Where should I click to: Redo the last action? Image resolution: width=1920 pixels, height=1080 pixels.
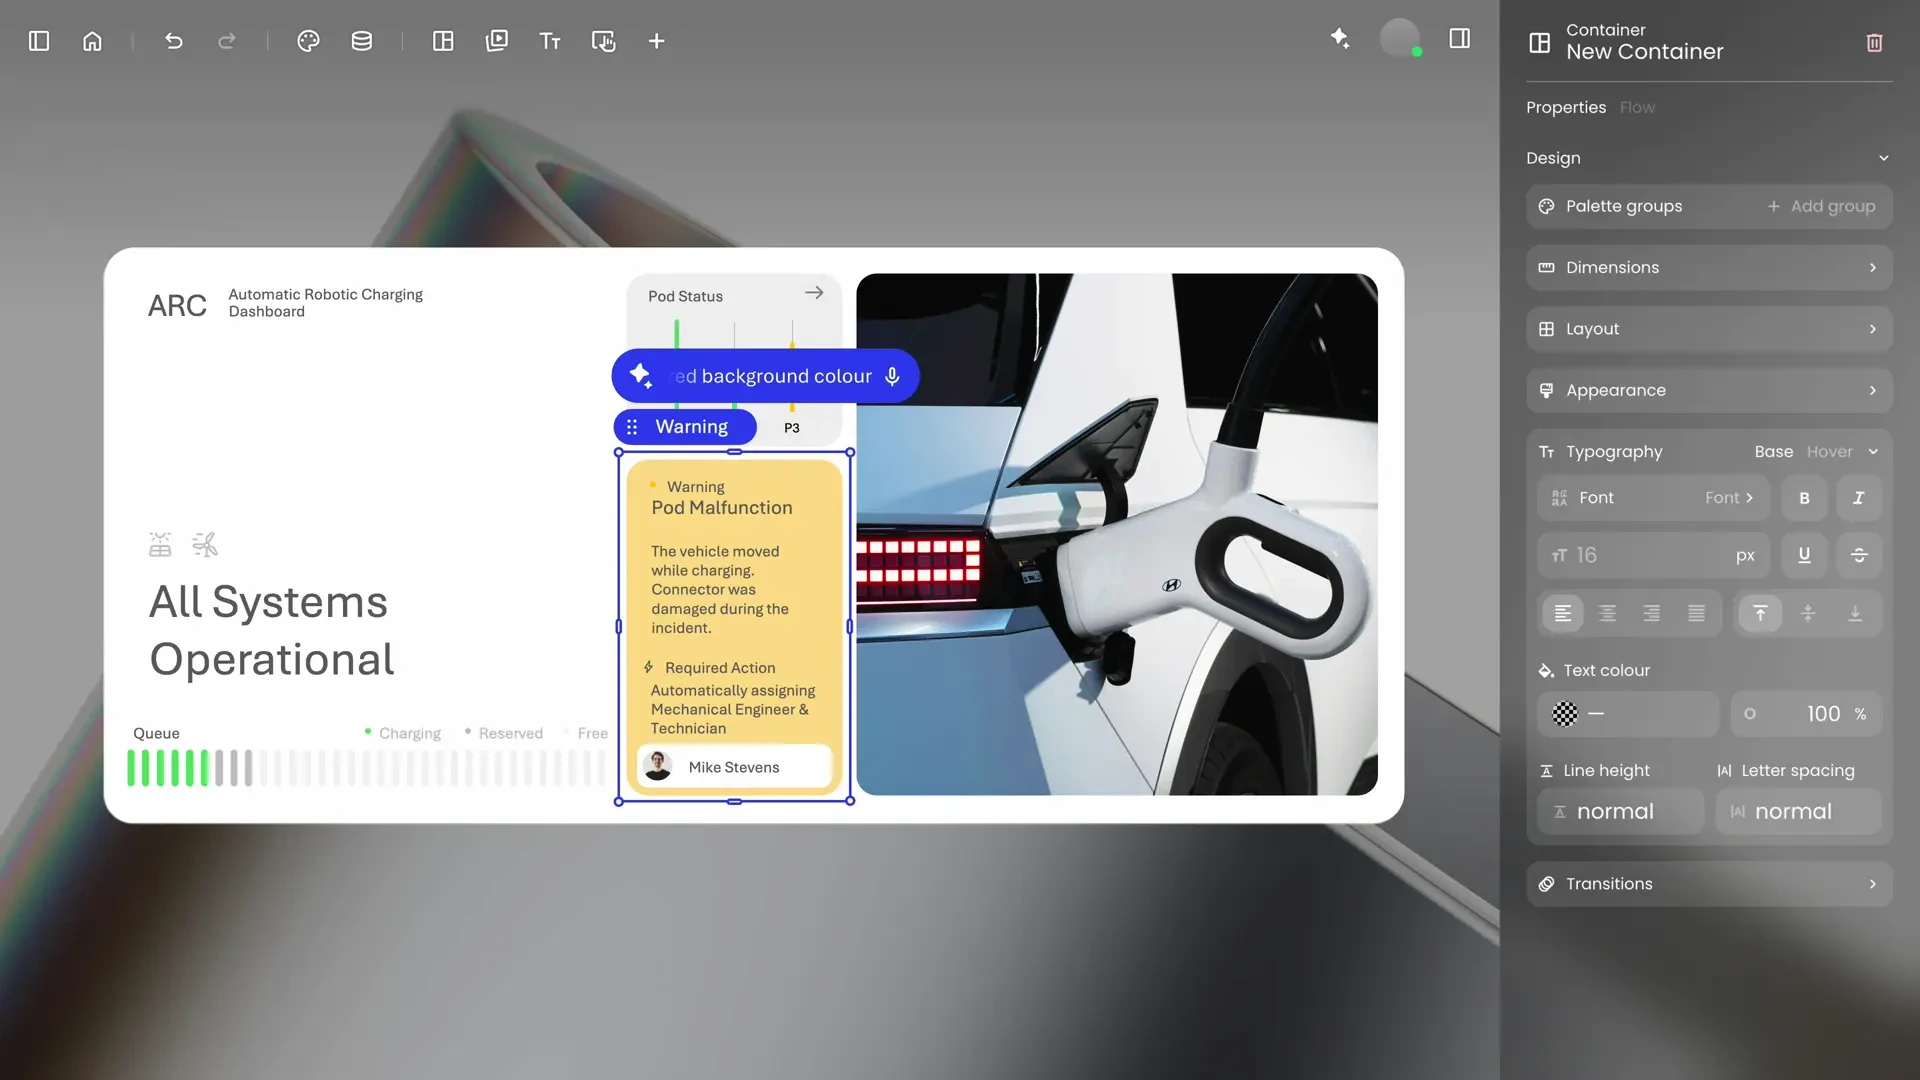click(227, 41)
